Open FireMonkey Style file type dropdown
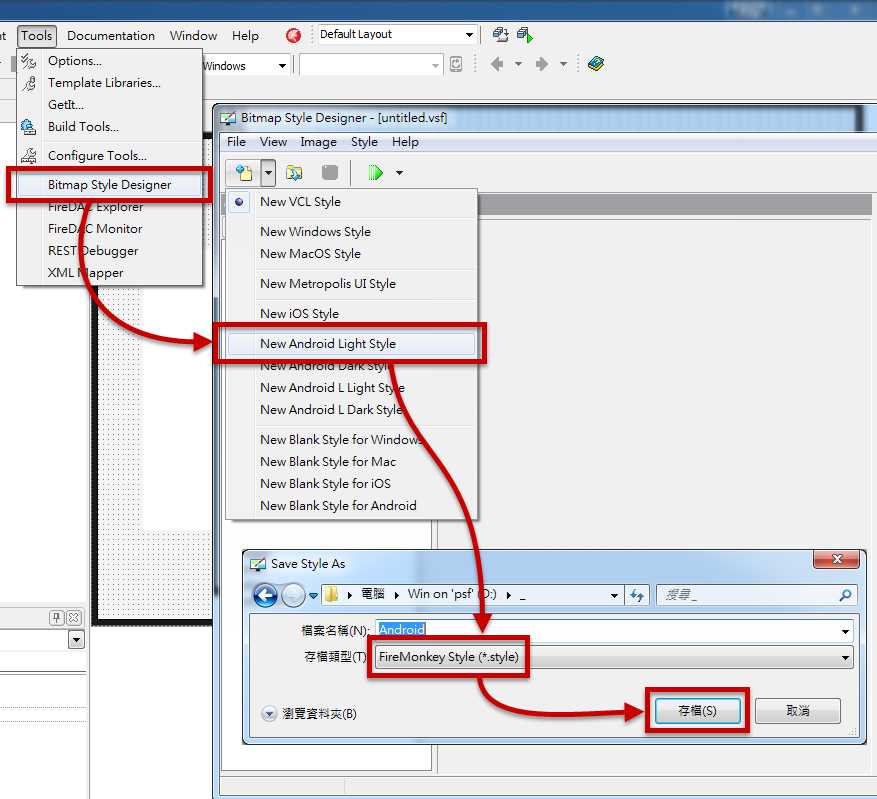Image resolution: width=877 pixels, height=799 pixels. pyautogui.click(x=614, y=658)
